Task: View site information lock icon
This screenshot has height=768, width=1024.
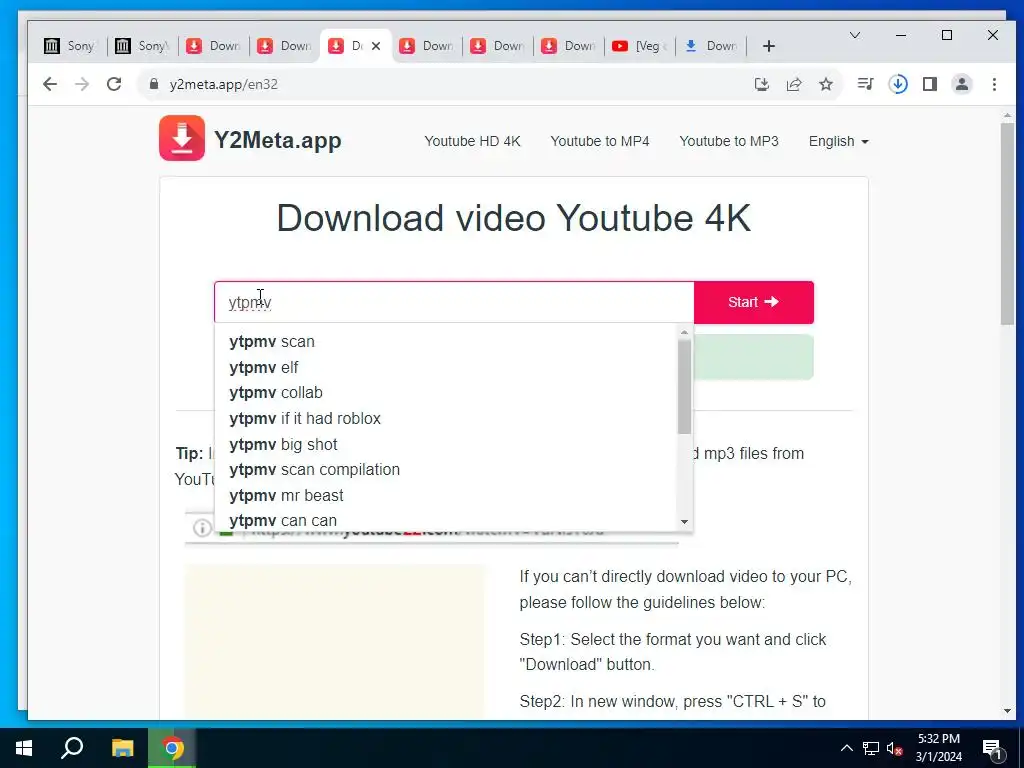Action: pos(154,84)
